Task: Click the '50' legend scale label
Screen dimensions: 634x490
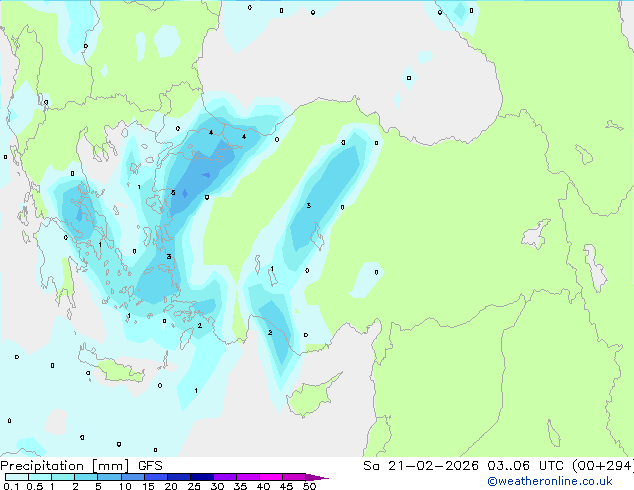Action: point(309,486)
